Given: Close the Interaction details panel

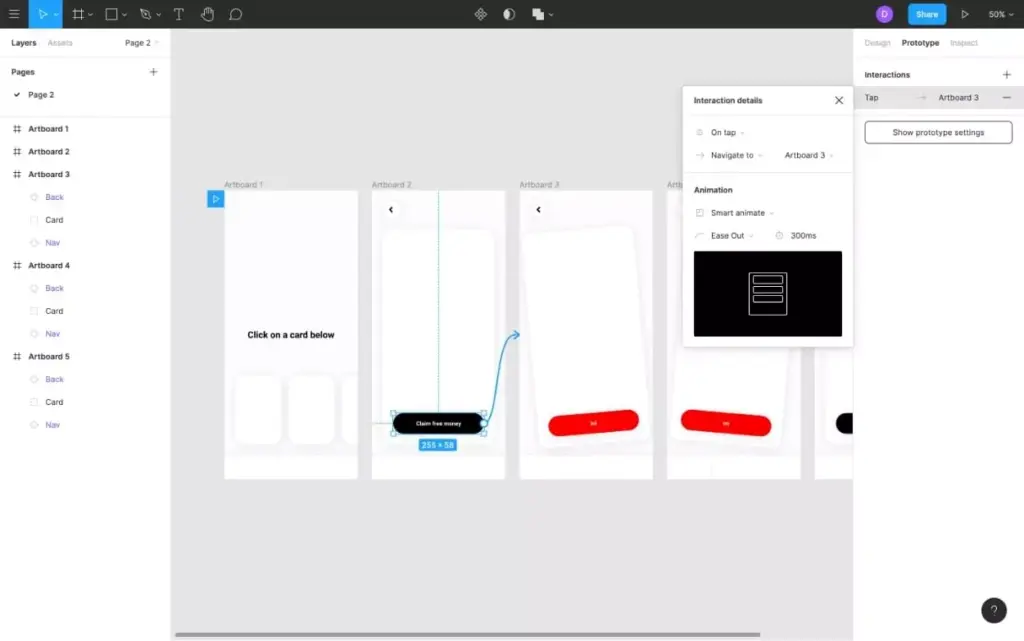Looking at the screenshot, I should pos(838,100).
